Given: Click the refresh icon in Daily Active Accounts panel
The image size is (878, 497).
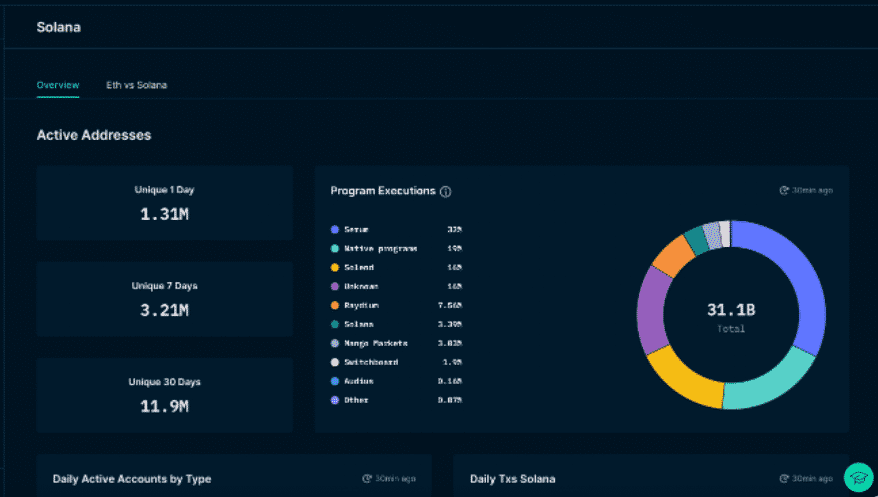Looking at the screenshot, I should click(367, 479).
